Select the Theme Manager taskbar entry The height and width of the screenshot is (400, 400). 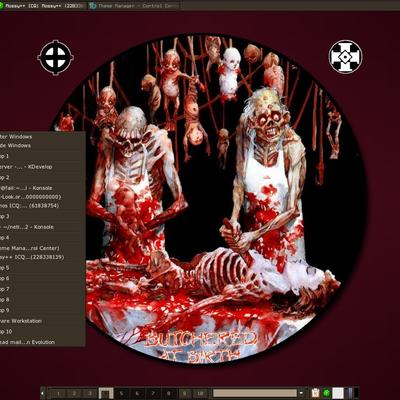134,6
